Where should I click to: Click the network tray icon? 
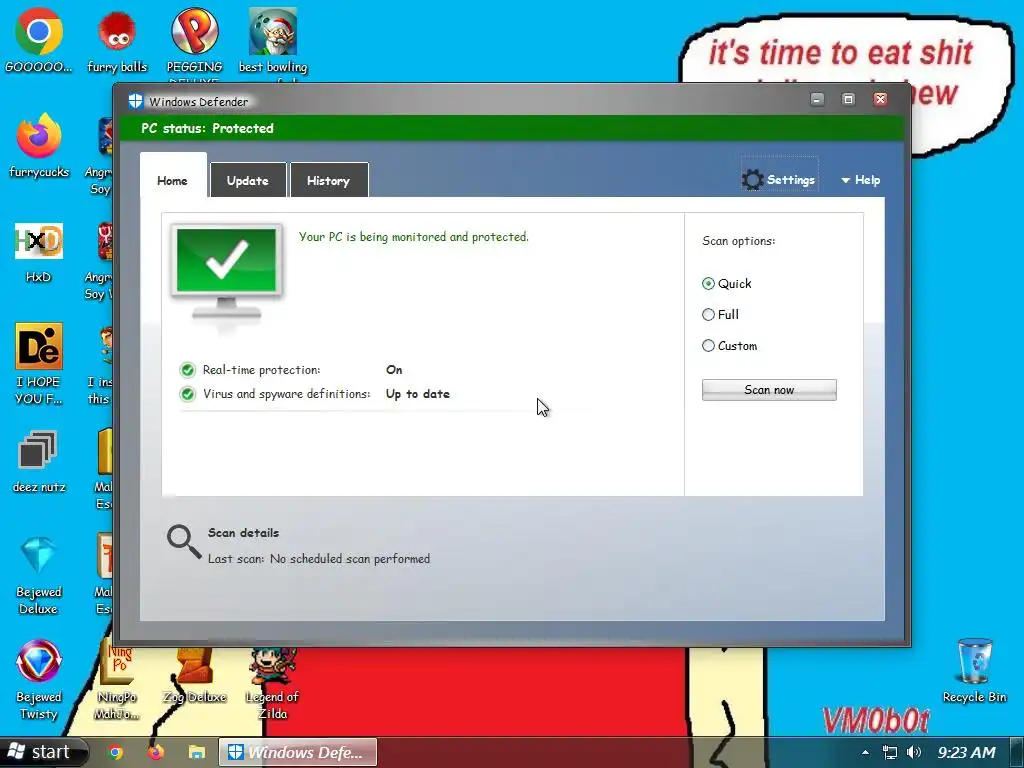889,752
